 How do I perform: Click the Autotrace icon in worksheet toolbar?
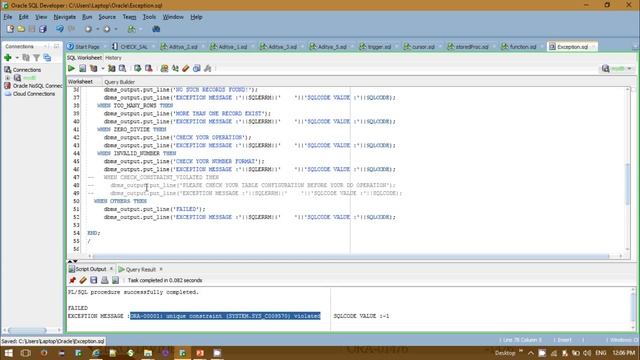click(x=111, y=69)
